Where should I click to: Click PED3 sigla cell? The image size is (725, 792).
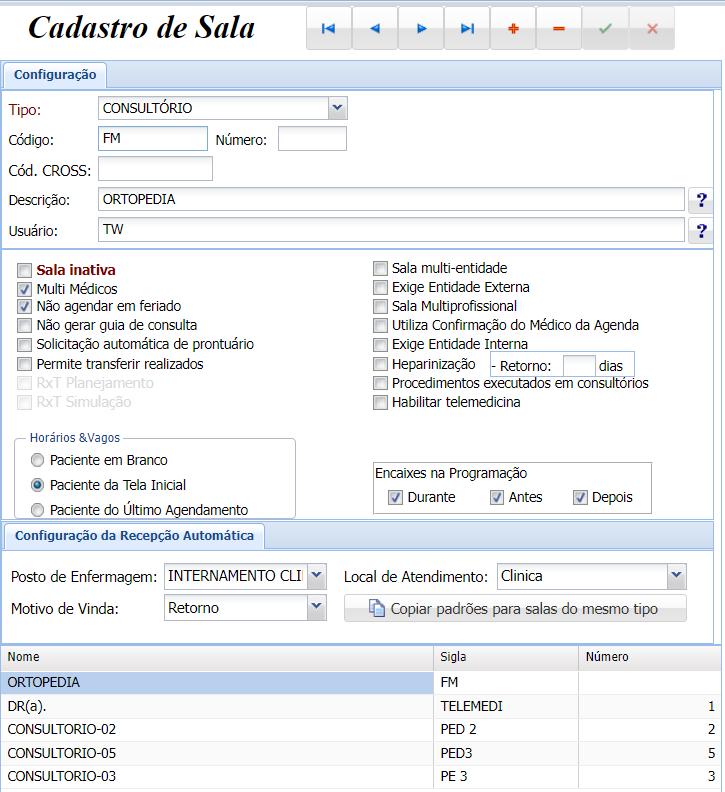click(506, 753)
